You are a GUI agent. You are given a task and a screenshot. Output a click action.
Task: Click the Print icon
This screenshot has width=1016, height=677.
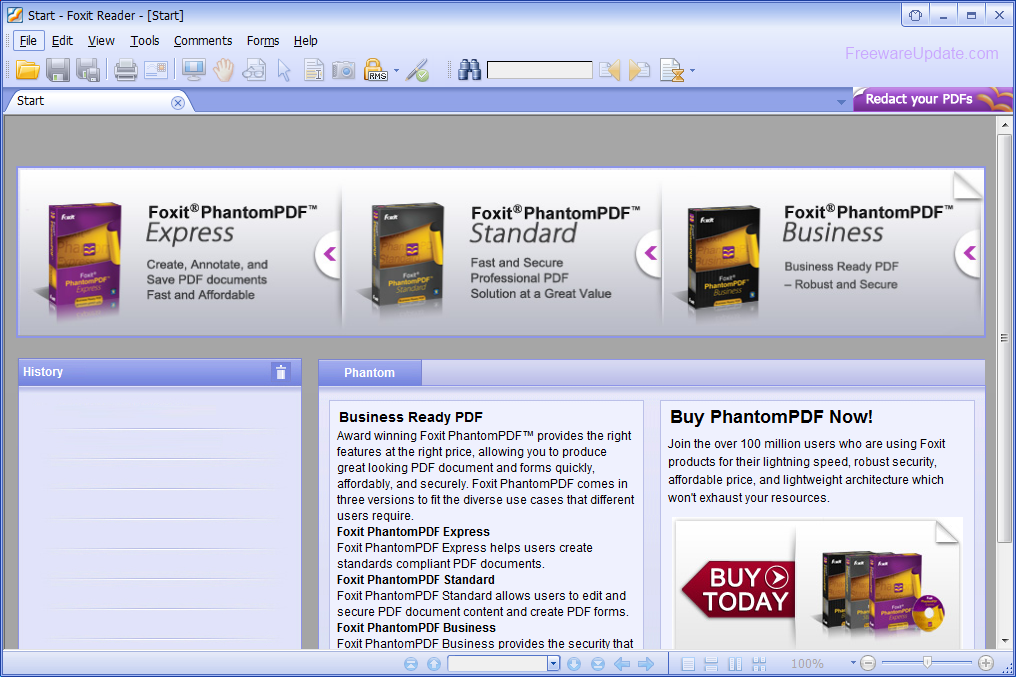(126, 69)
